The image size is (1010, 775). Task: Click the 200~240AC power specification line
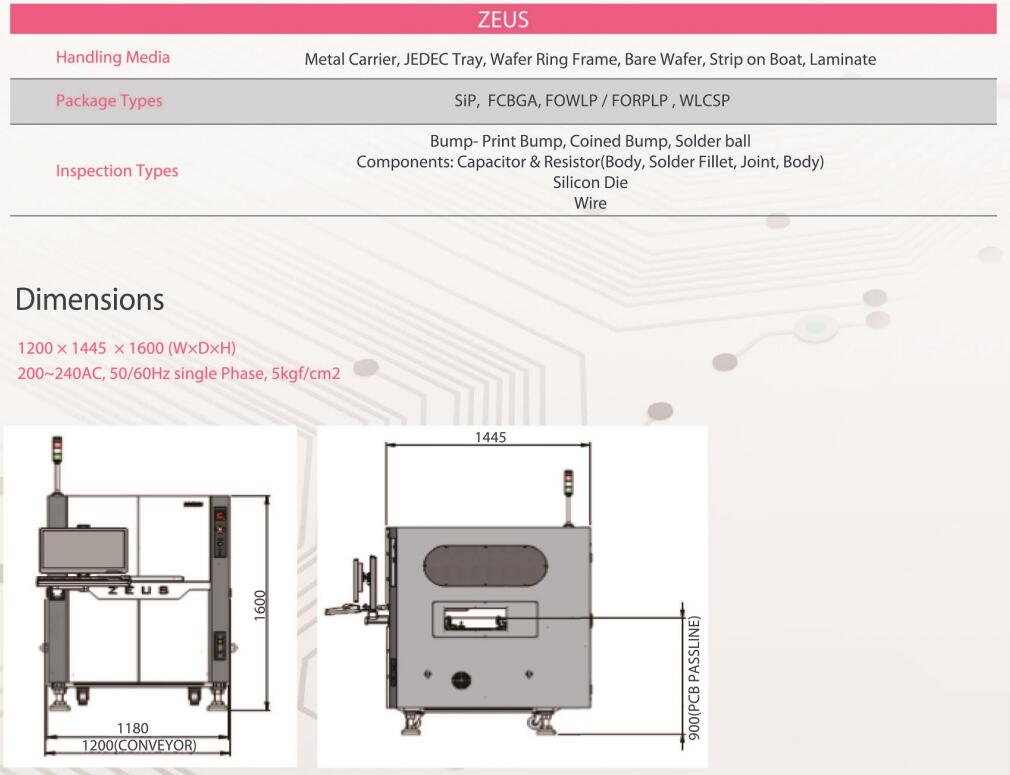(x=178, y=374)
